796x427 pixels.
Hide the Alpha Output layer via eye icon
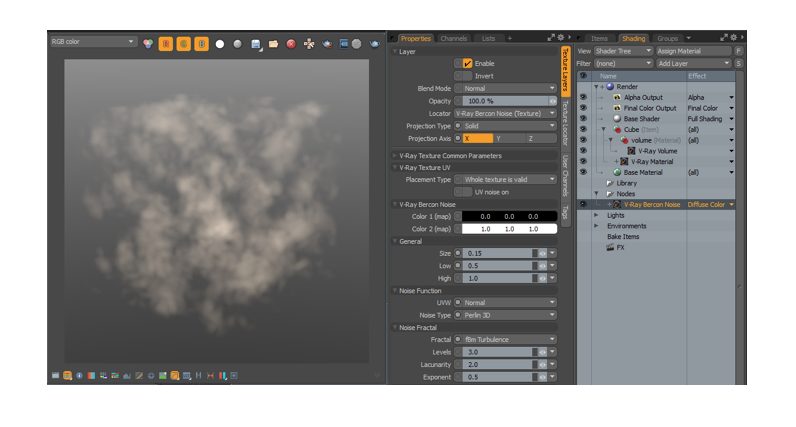(x=583, y=97)
